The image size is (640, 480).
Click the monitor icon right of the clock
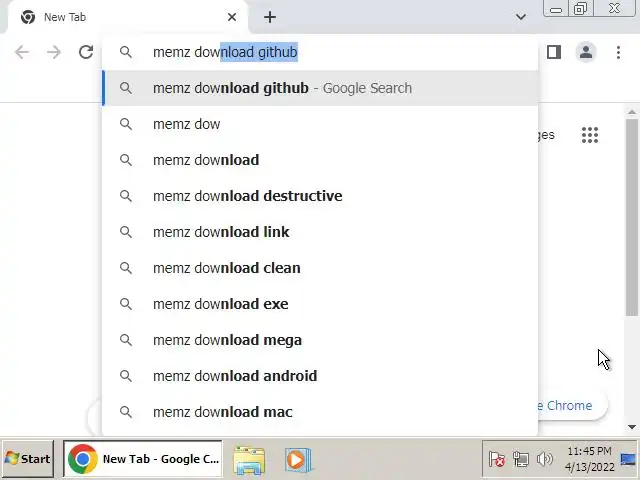point(629,459)
